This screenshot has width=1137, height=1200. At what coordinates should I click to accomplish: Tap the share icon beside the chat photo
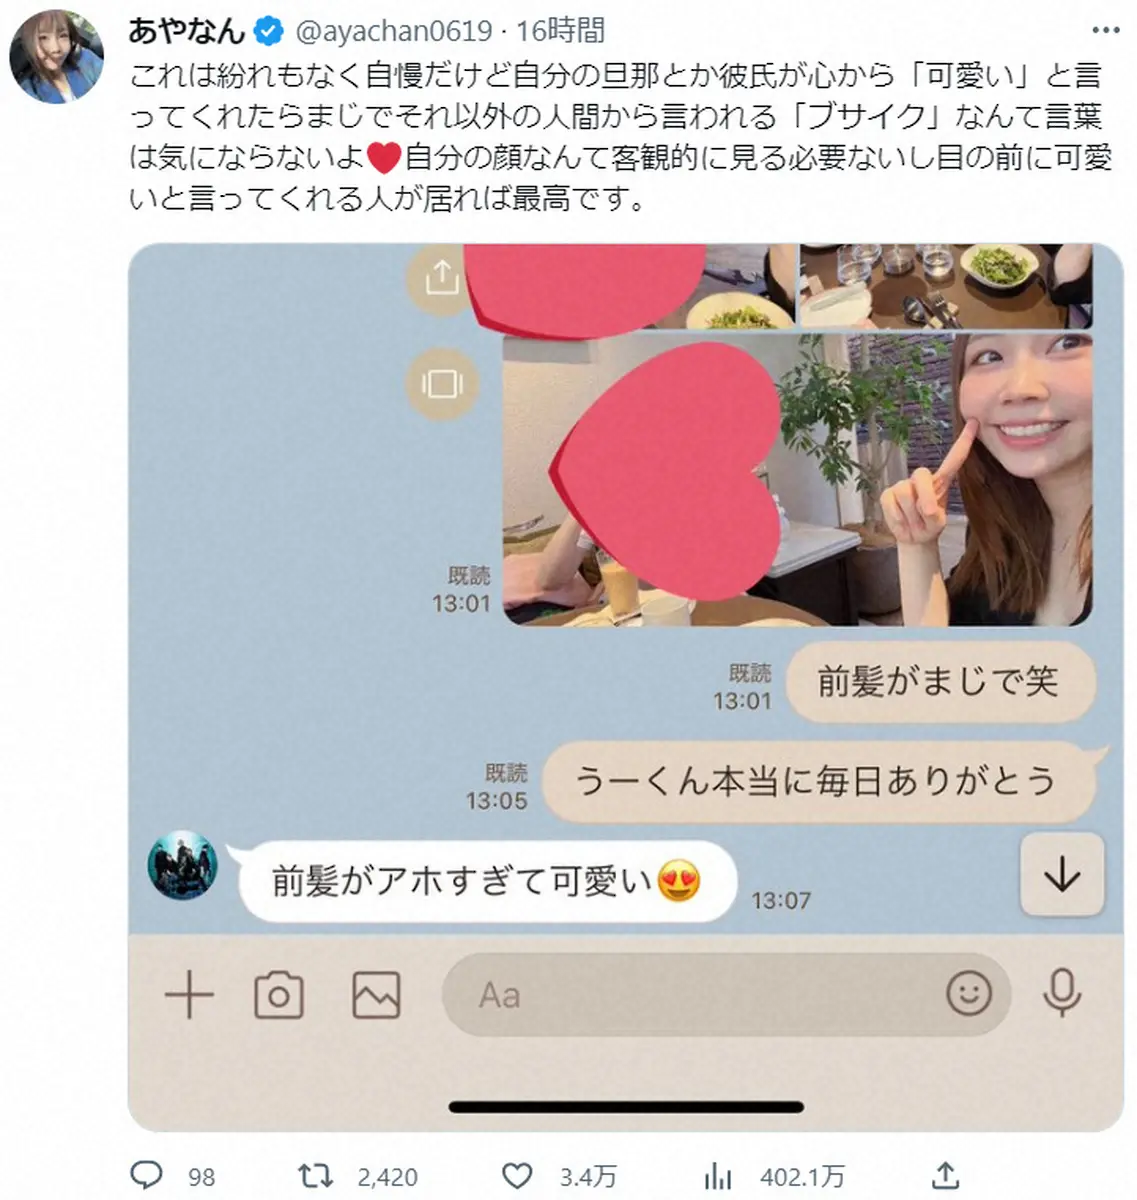tap(441, 278)
